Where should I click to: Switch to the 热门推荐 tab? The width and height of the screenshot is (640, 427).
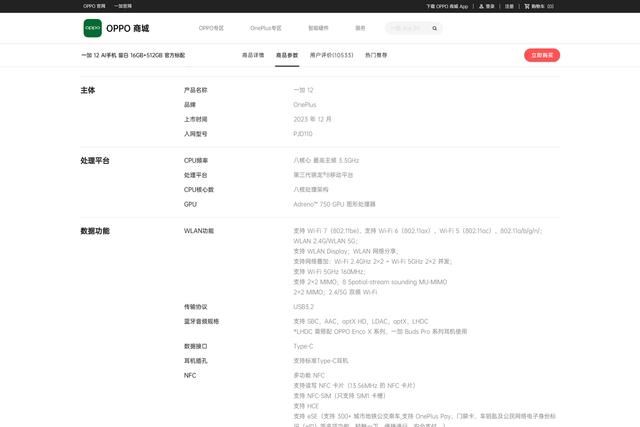pyautogui.click(x=376, y=55)
